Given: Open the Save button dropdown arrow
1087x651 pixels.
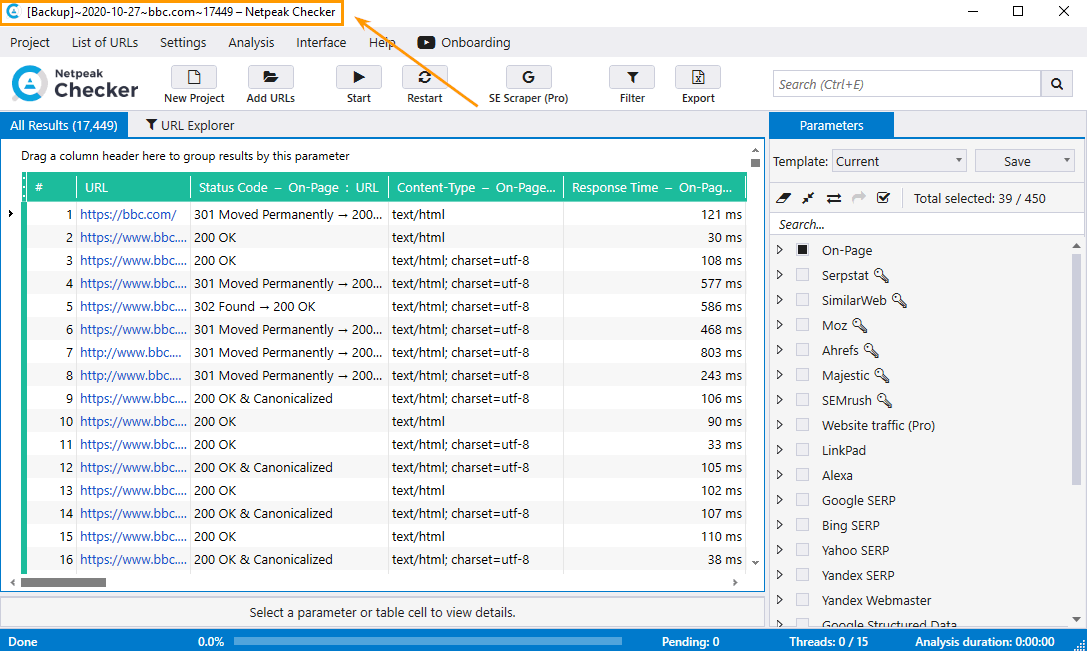Looking at the screenshot, I should [1067, 161].
